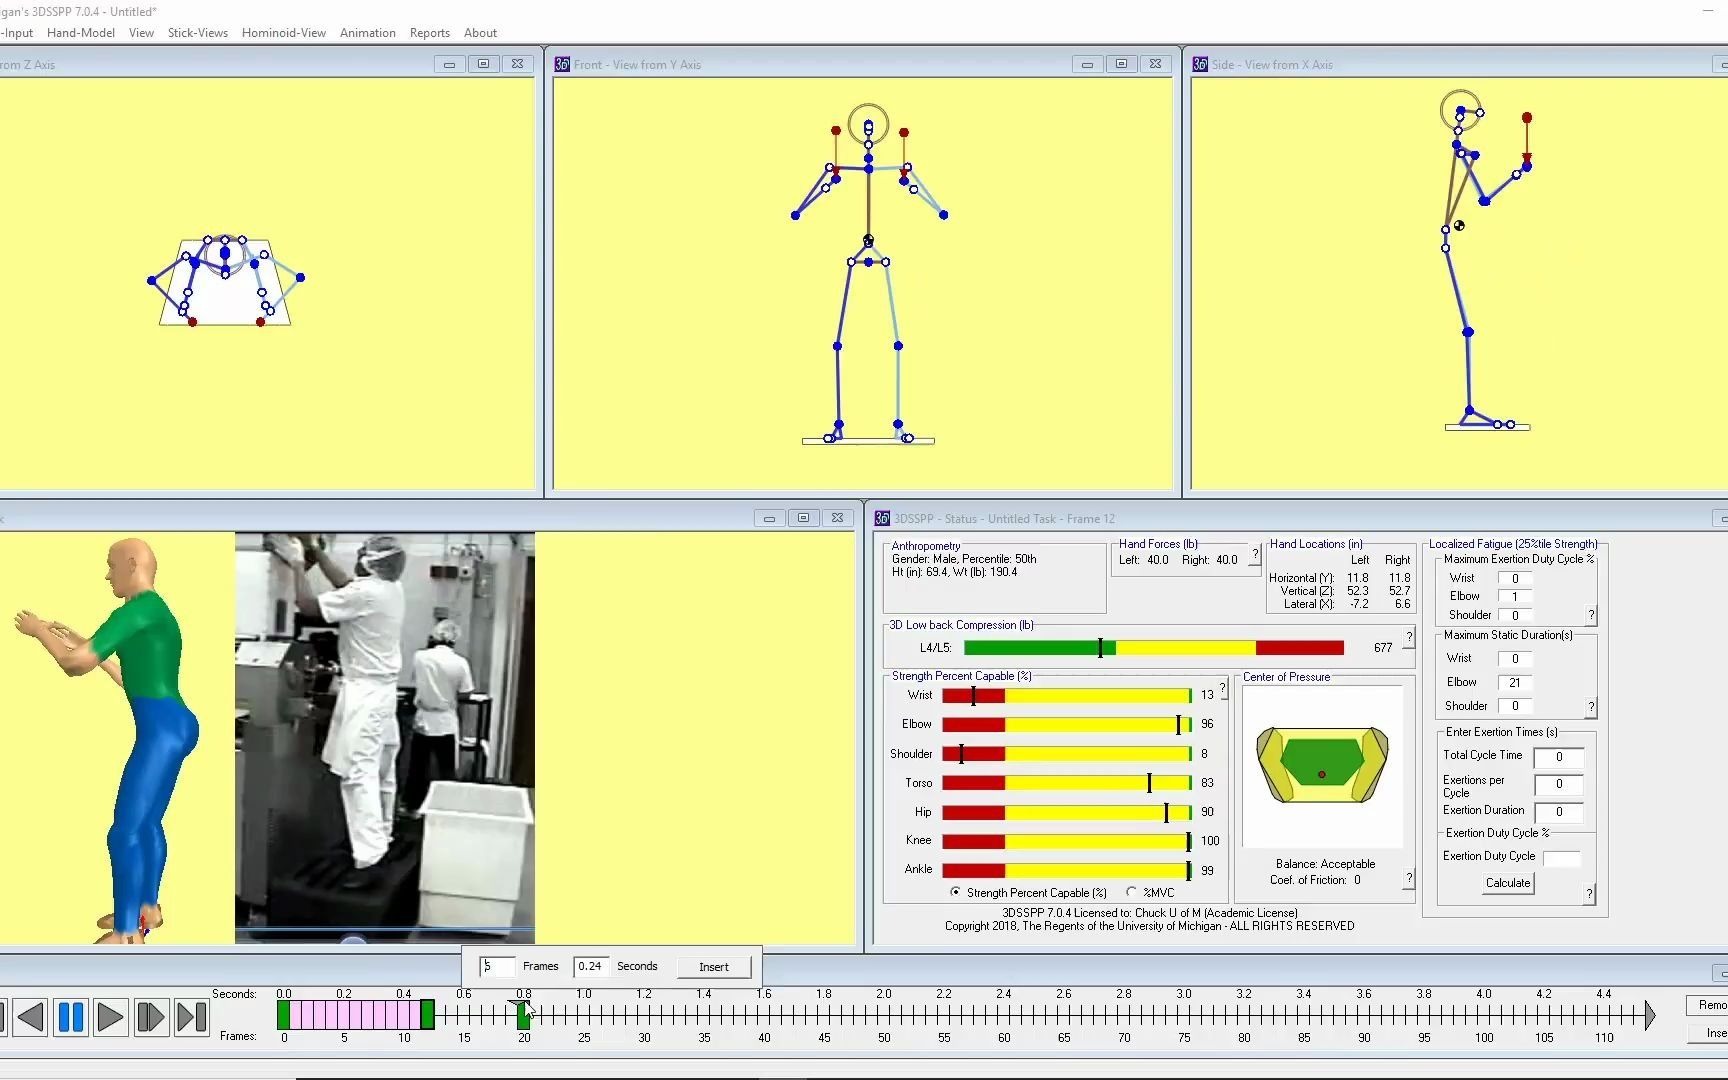Viewport: 1728px width, 1080px height.
Task: Click the Exertions per Cycle field
Action: [x=1559, y=785]
